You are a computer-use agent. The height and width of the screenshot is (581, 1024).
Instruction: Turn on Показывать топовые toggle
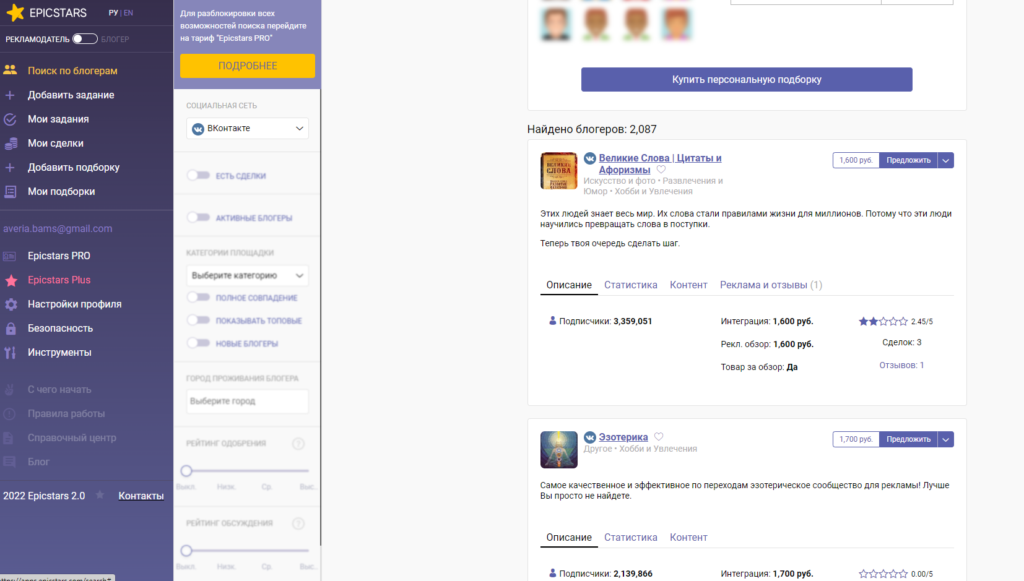click(x=199, y=320)
